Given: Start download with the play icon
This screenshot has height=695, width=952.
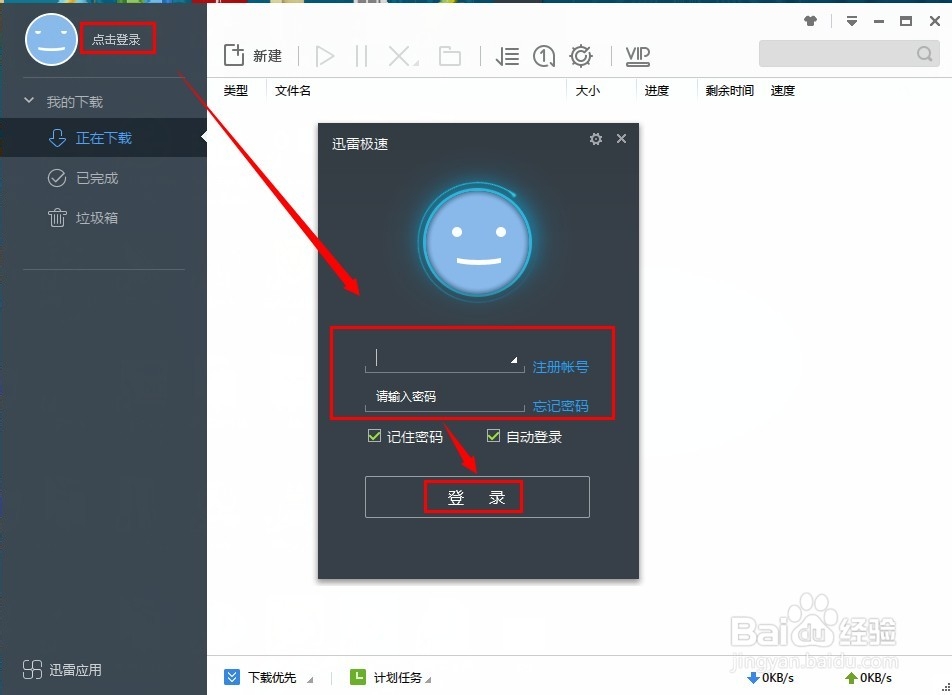Looking at the screenshot, I should click(325, 56).
